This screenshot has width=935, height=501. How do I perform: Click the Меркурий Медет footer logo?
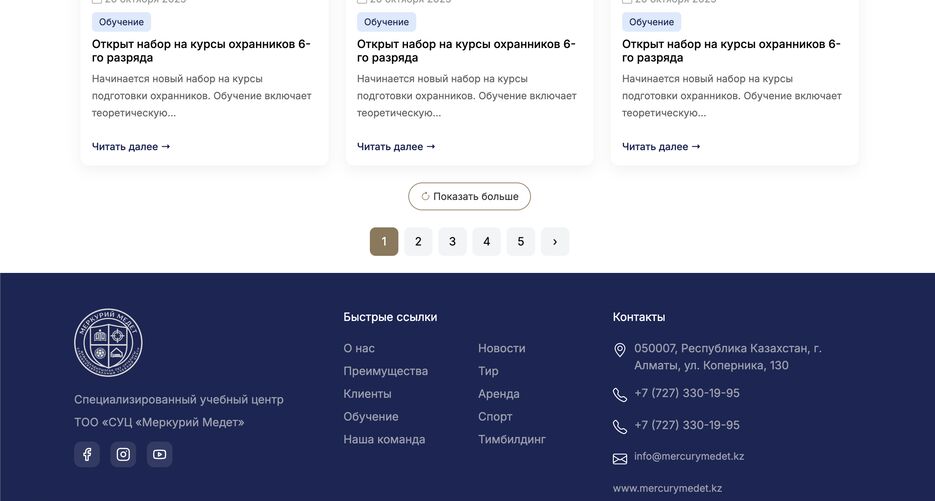coord(108,343)
